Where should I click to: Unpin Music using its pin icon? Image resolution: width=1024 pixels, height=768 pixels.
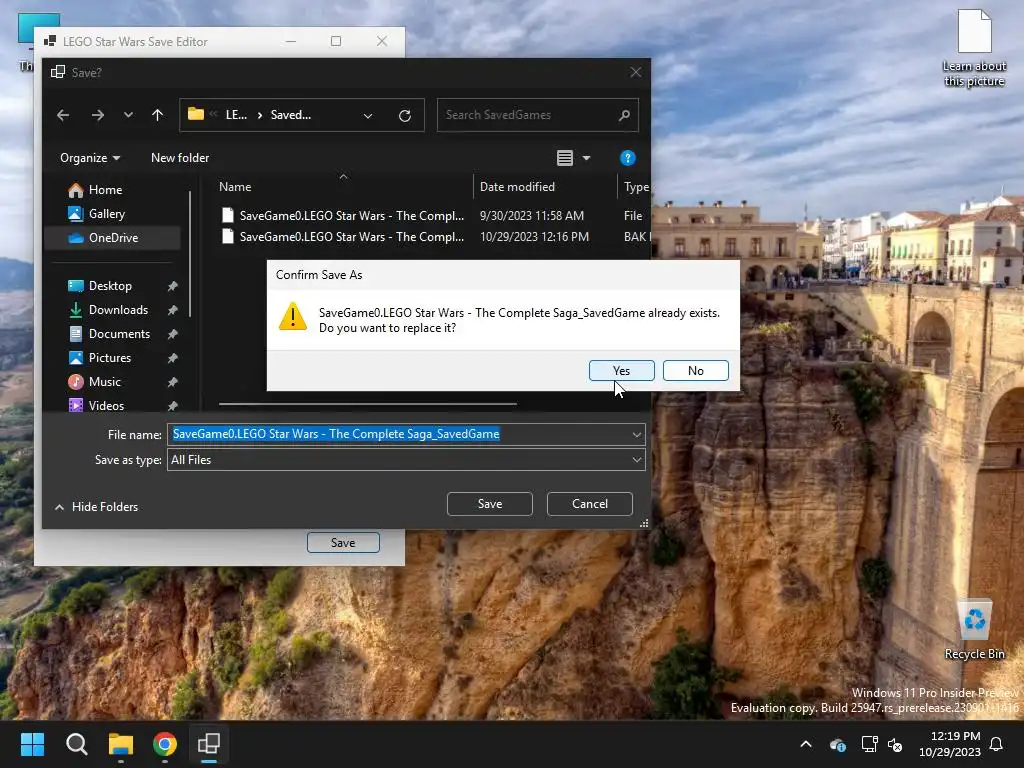pos(172,382)
